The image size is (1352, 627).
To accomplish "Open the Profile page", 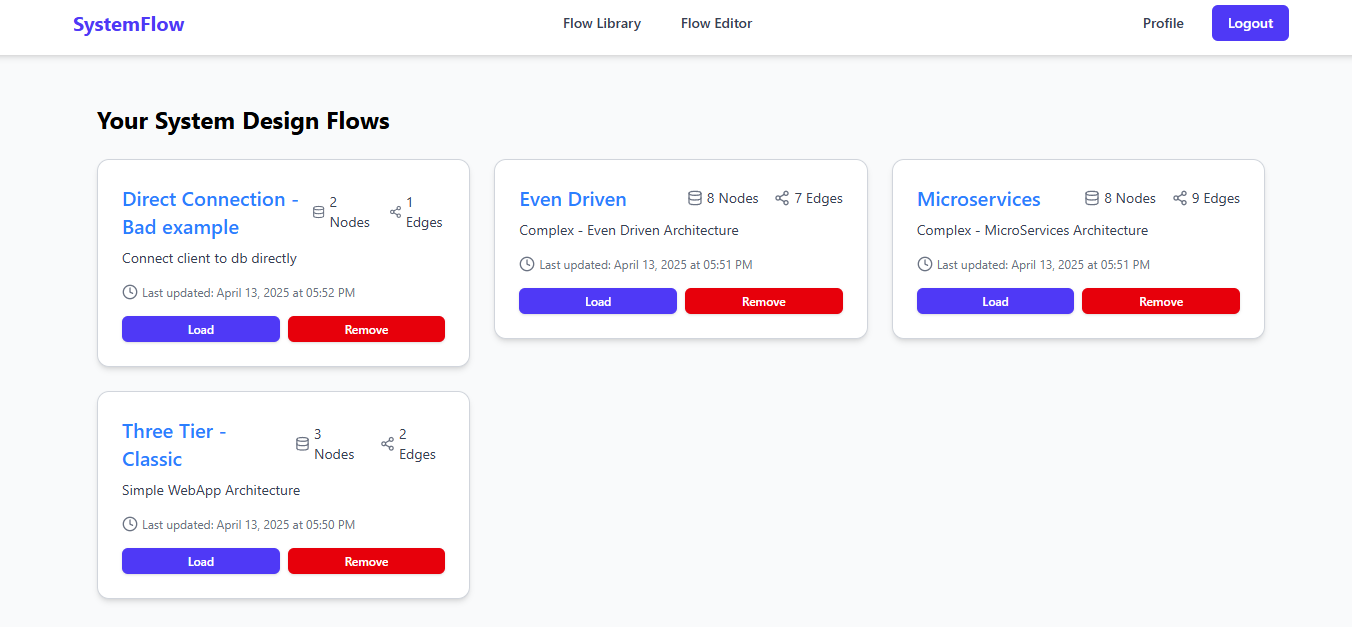I will 1162,23.
